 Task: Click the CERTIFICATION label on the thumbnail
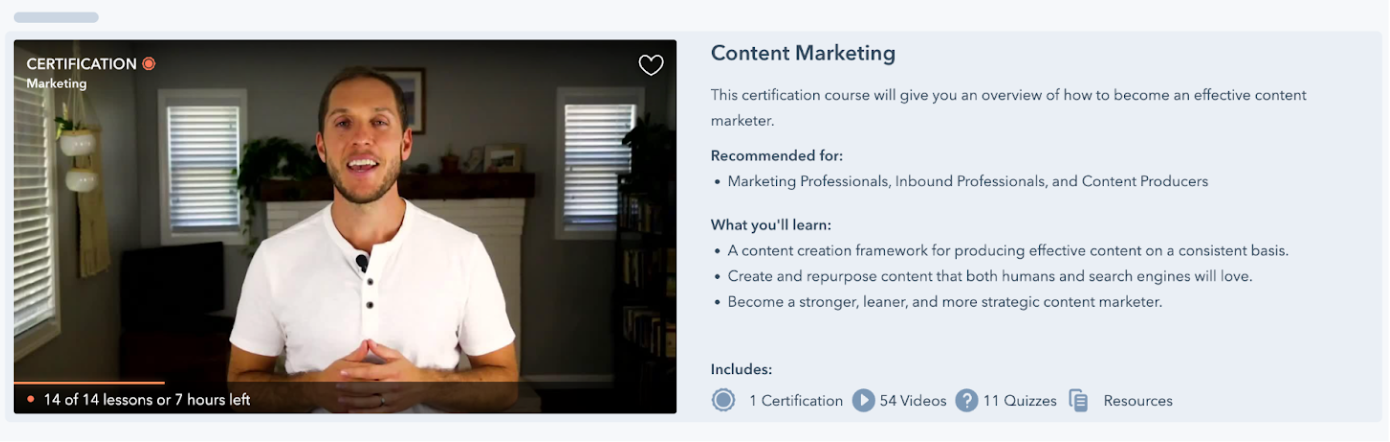click(x=81, y=64)
